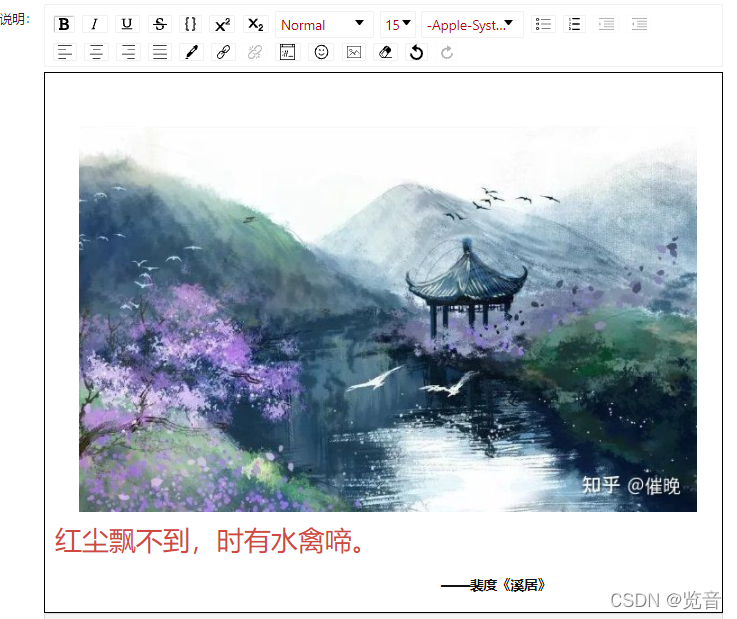Apply superscript formatting
Image resolution: width=737 pixels, height=619 pixels.
222,24
